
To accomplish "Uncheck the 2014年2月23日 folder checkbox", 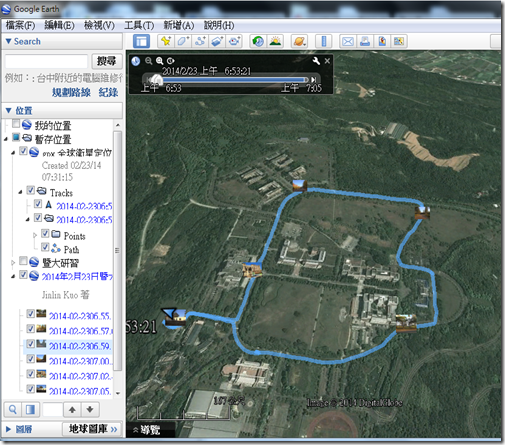I will coord(23,275).
